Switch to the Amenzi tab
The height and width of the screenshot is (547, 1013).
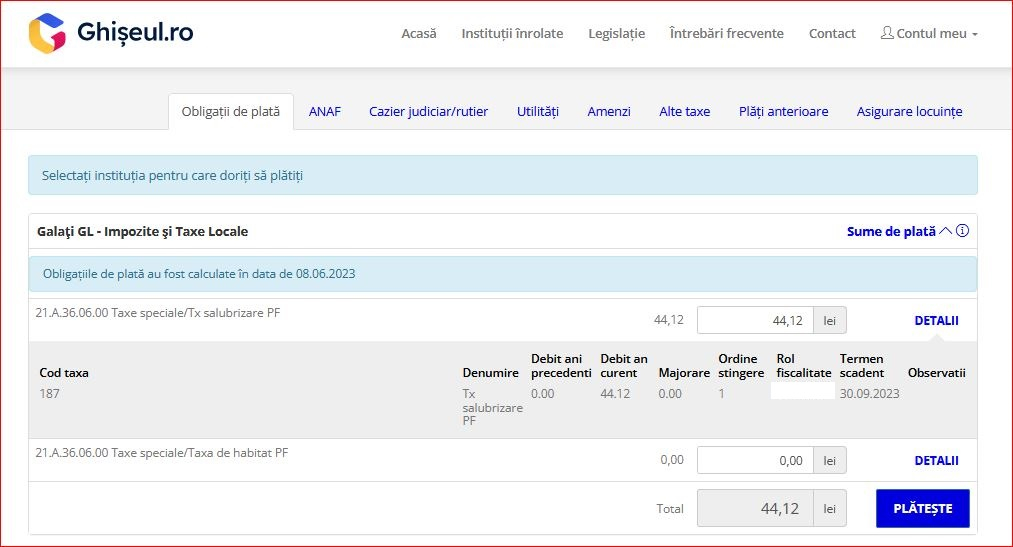(609, 112)
